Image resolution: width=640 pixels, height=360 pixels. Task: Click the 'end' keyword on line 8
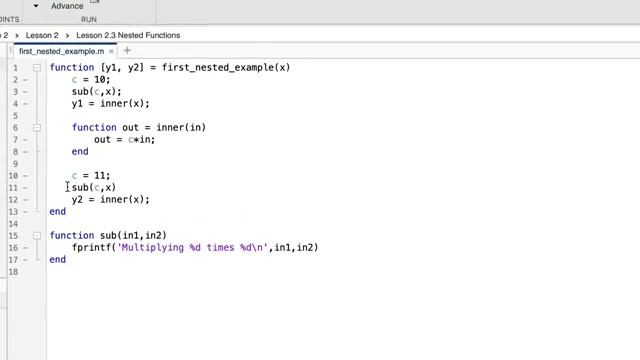click(80, 151)
